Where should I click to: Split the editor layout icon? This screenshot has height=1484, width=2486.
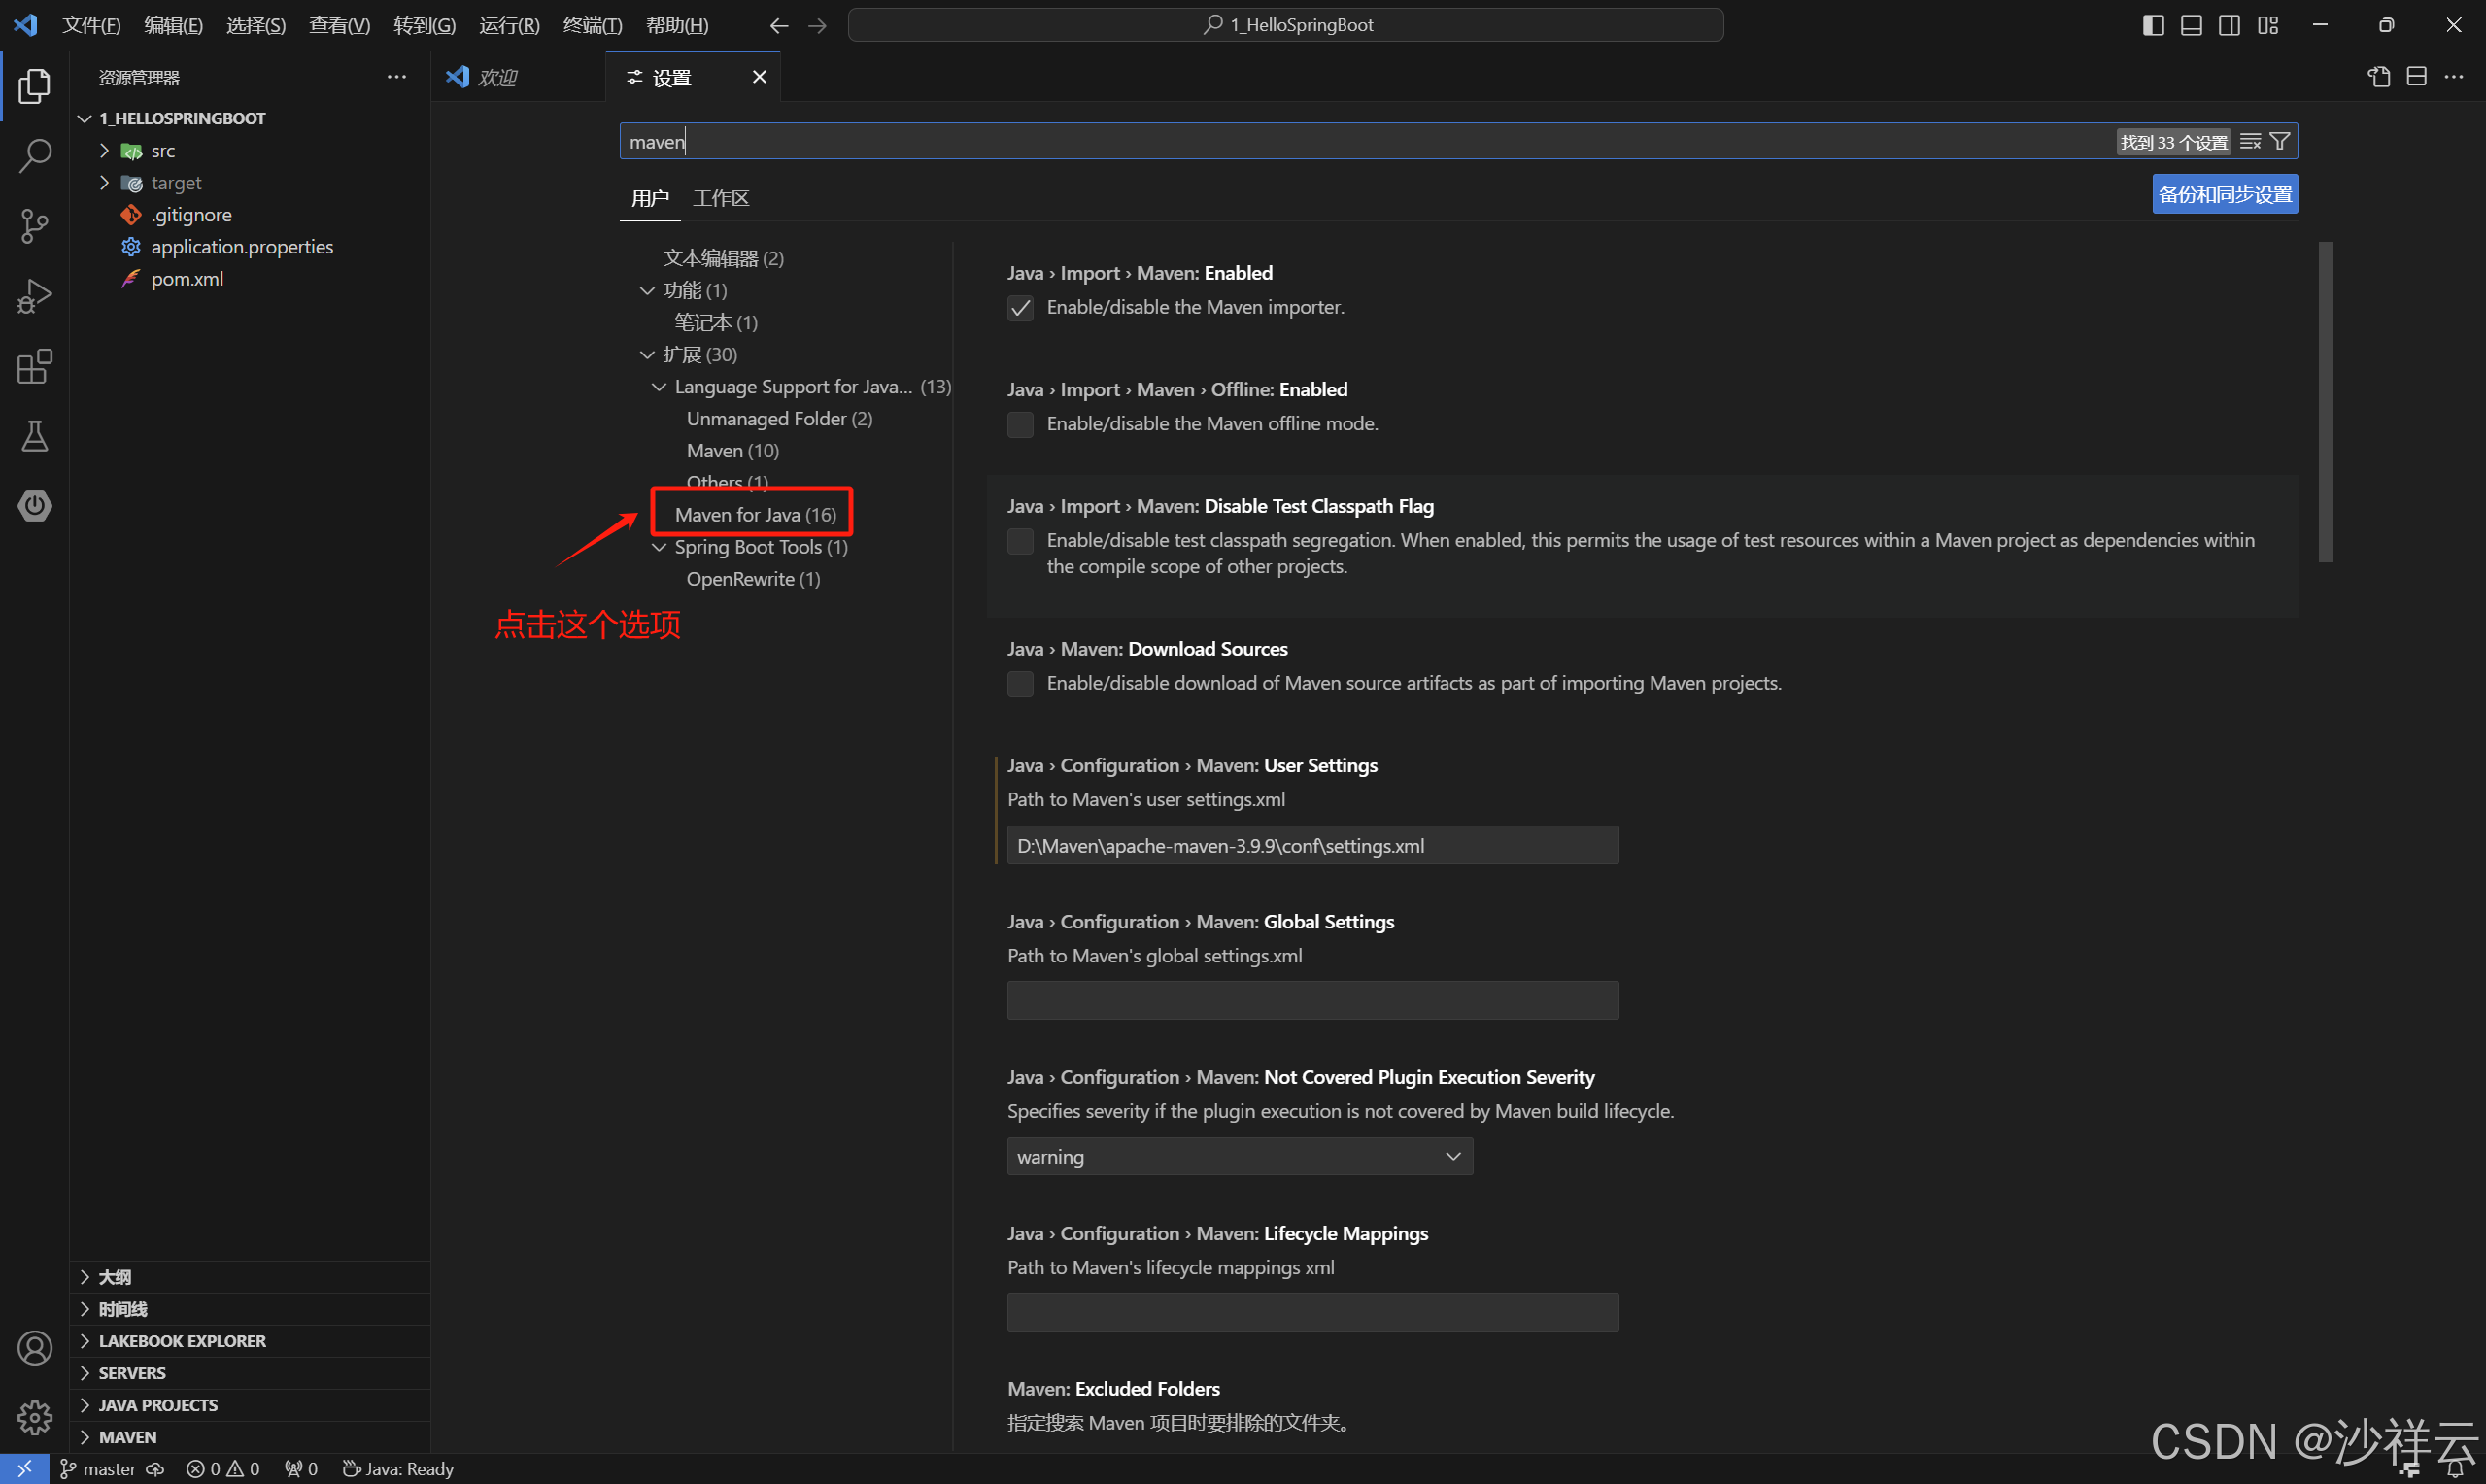2417,77
